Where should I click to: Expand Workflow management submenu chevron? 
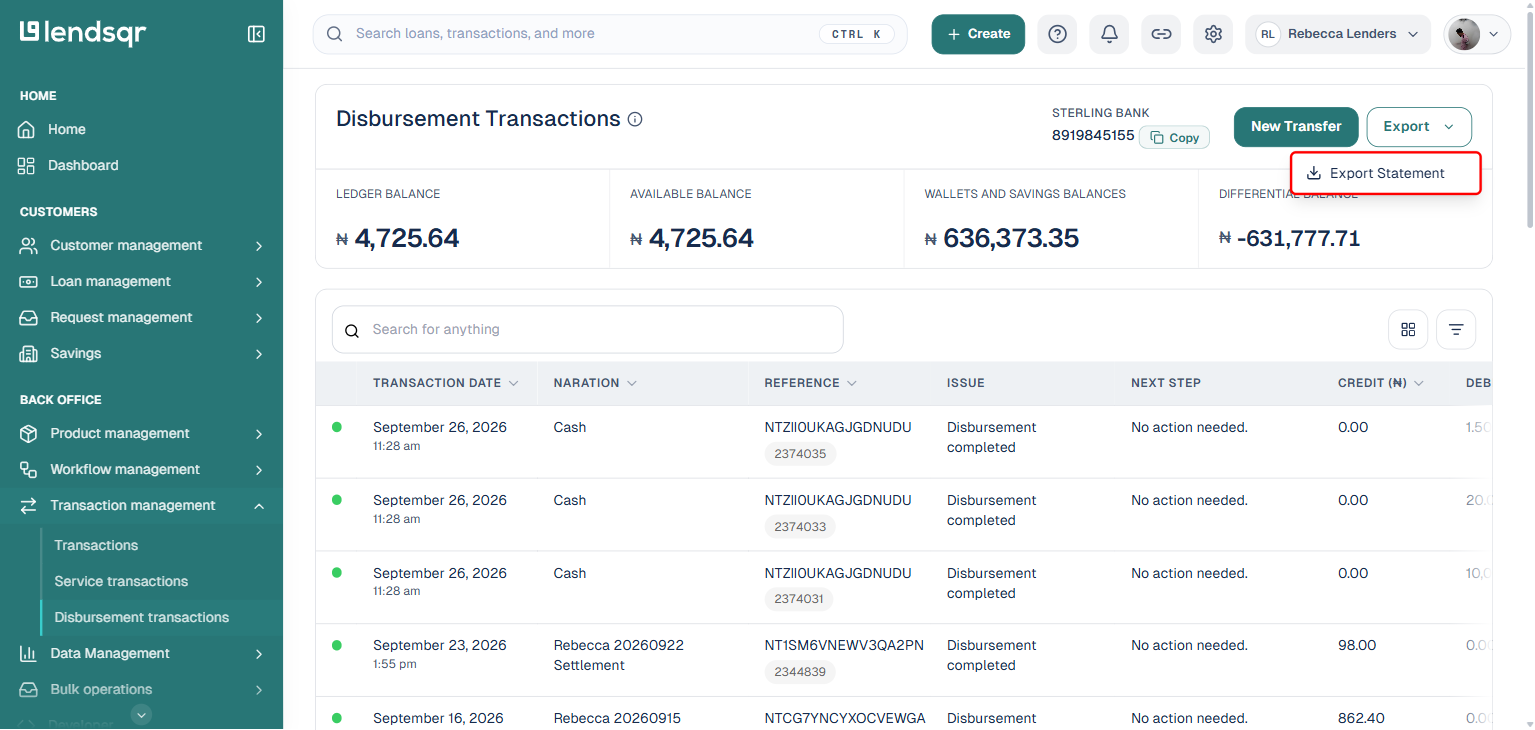tap(259, 470)
